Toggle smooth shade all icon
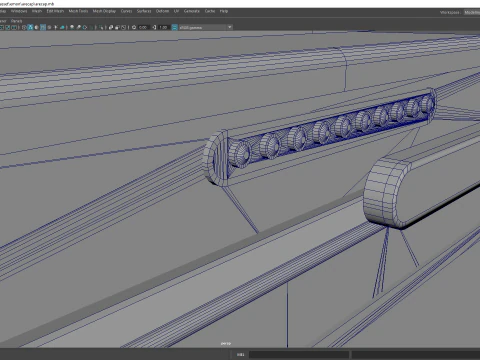 pyautogui.click(x=30, y=27)
